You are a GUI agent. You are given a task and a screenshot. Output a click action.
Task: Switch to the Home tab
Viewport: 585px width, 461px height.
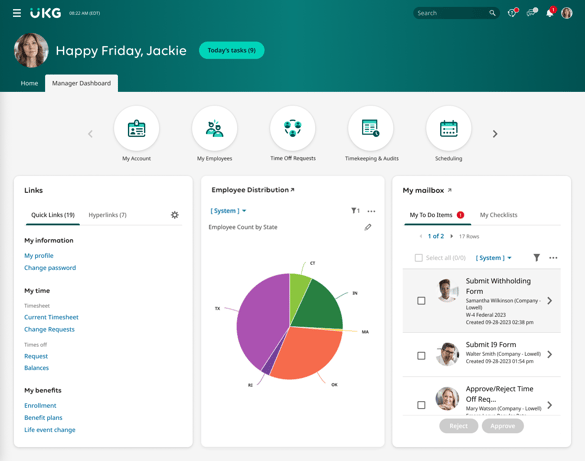29,83
